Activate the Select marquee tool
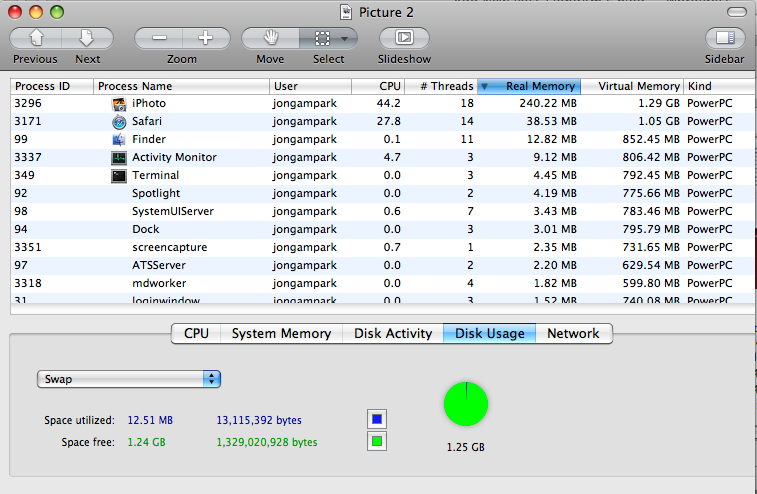757x494 pixels. pyautogui.click(x=322, y=38)
